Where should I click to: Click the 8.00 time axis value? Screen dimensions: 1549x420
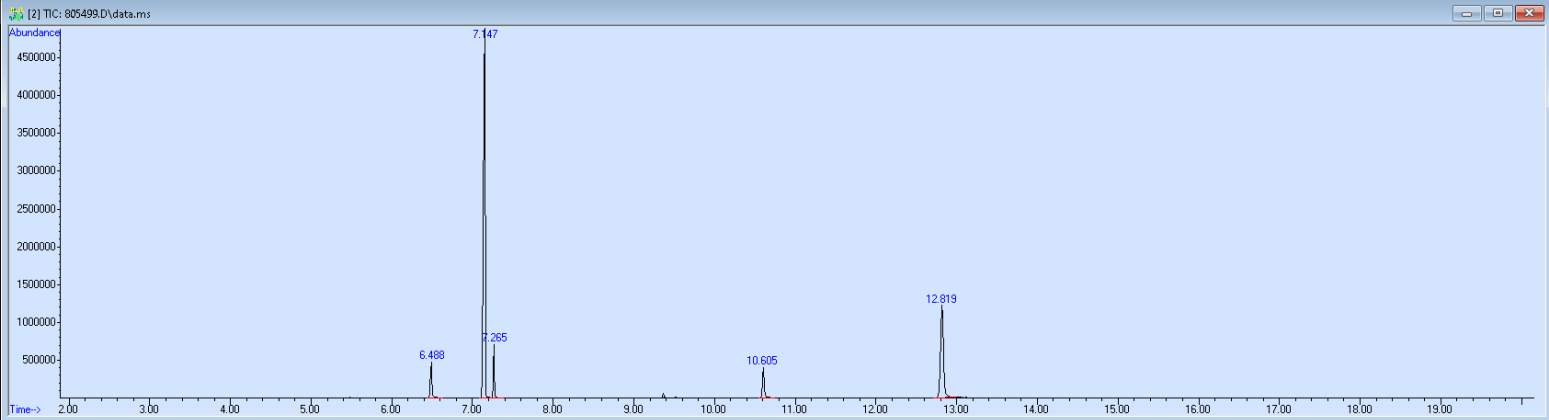[x=552, y=409]
